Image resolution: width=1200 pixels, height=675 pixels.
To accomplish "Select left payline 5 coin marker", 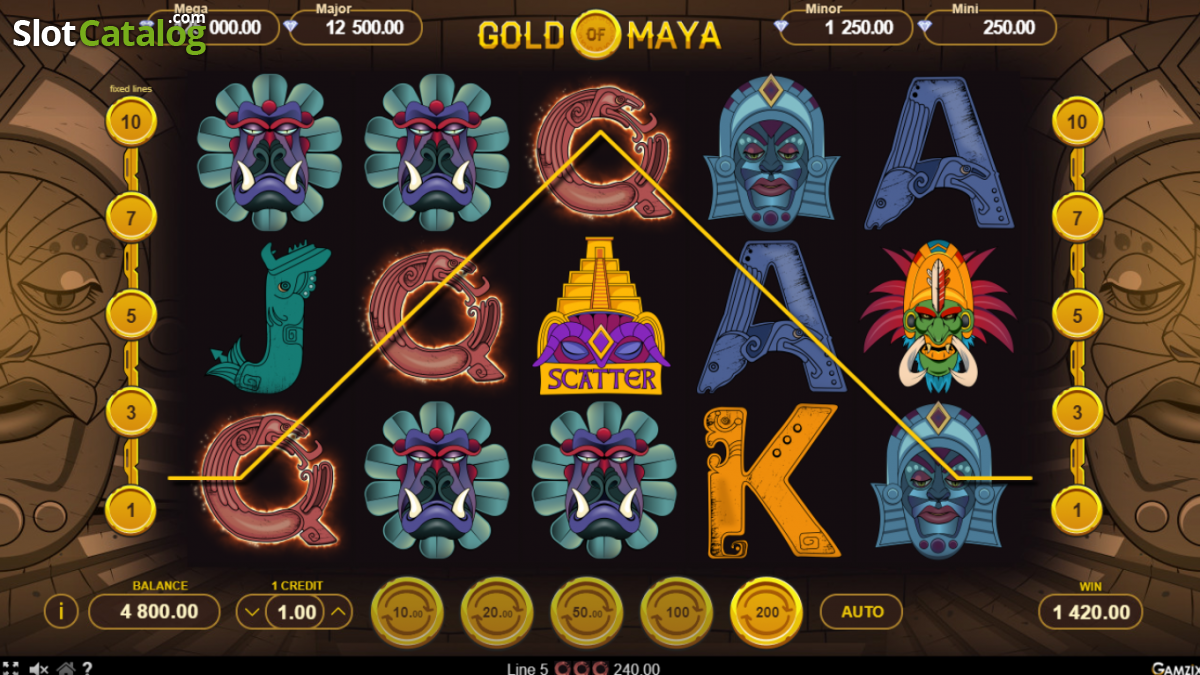I will [x=132, y=316].
